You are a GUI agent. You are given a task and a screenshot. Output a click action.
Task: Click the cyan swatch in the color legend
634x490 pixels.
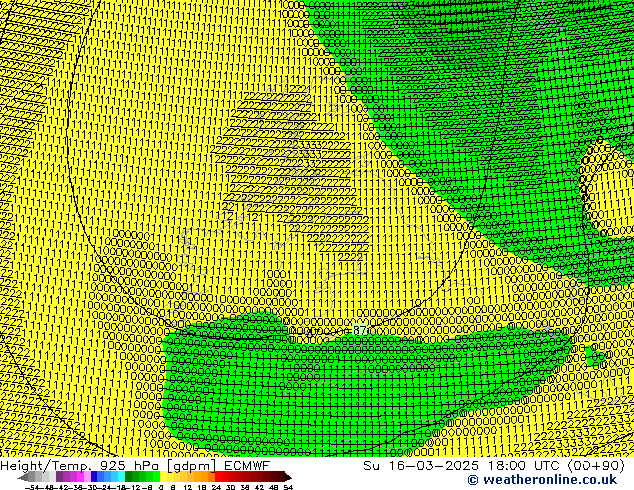coord(122,476)
